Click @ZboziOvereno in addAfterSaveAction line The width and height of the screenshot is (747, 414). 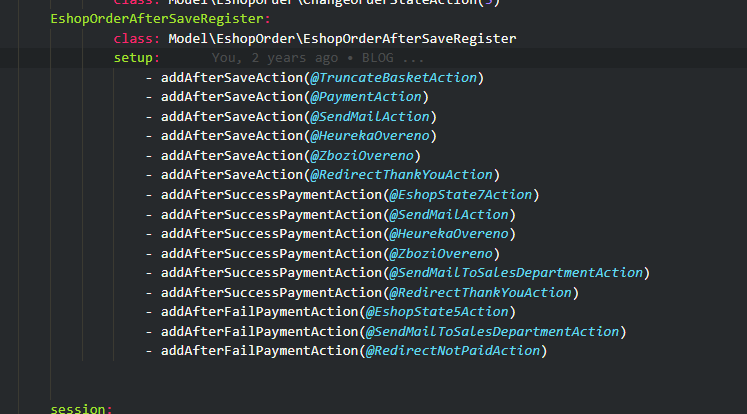[362, 156]
